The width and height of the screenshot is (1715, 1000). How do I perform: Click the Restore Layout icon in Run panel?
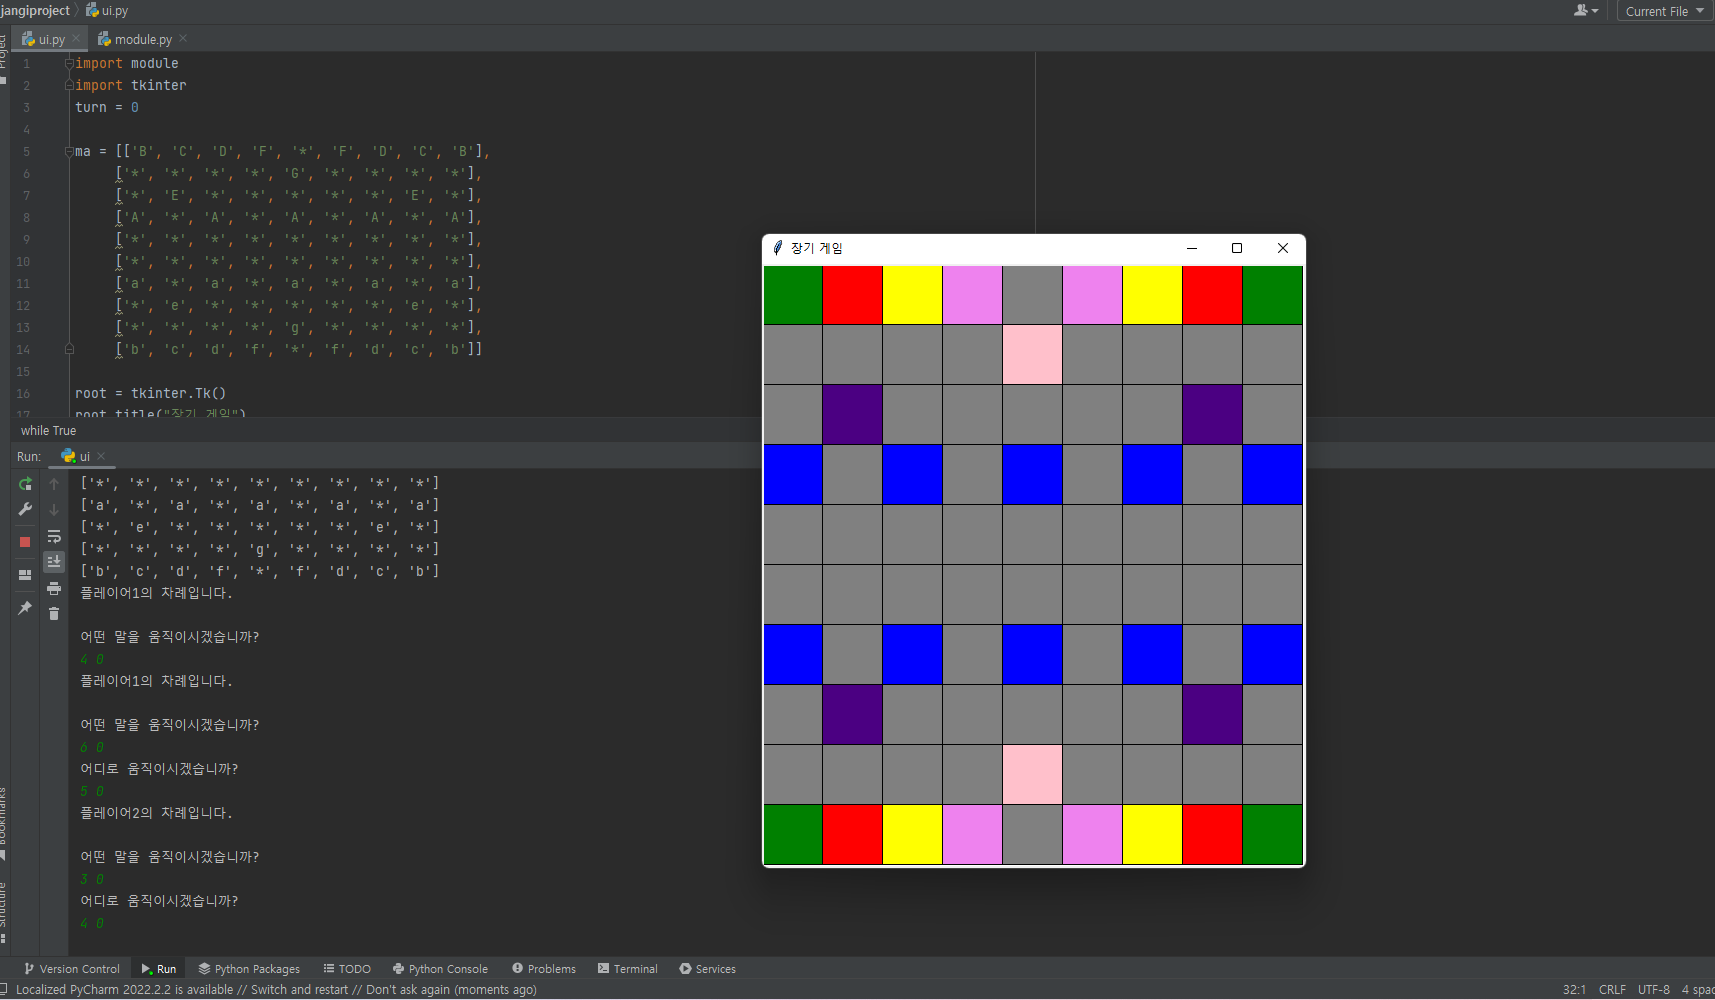[25, 575]
